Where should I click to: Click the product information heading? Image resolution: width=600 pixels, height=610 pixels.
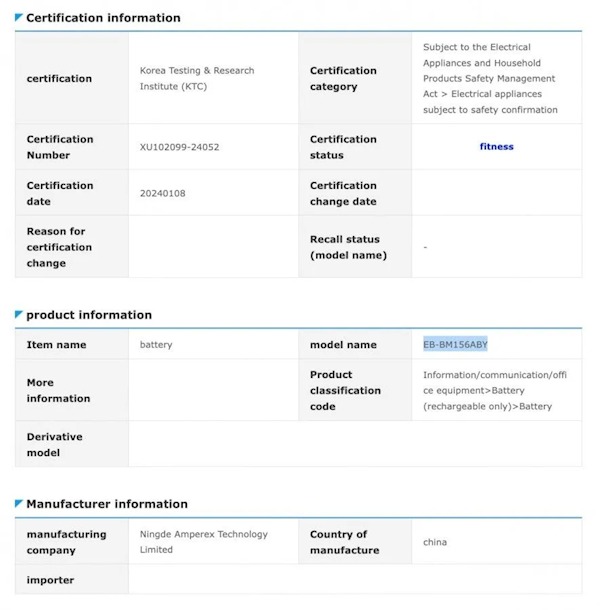pyautogui.click(x=89, y=315)
